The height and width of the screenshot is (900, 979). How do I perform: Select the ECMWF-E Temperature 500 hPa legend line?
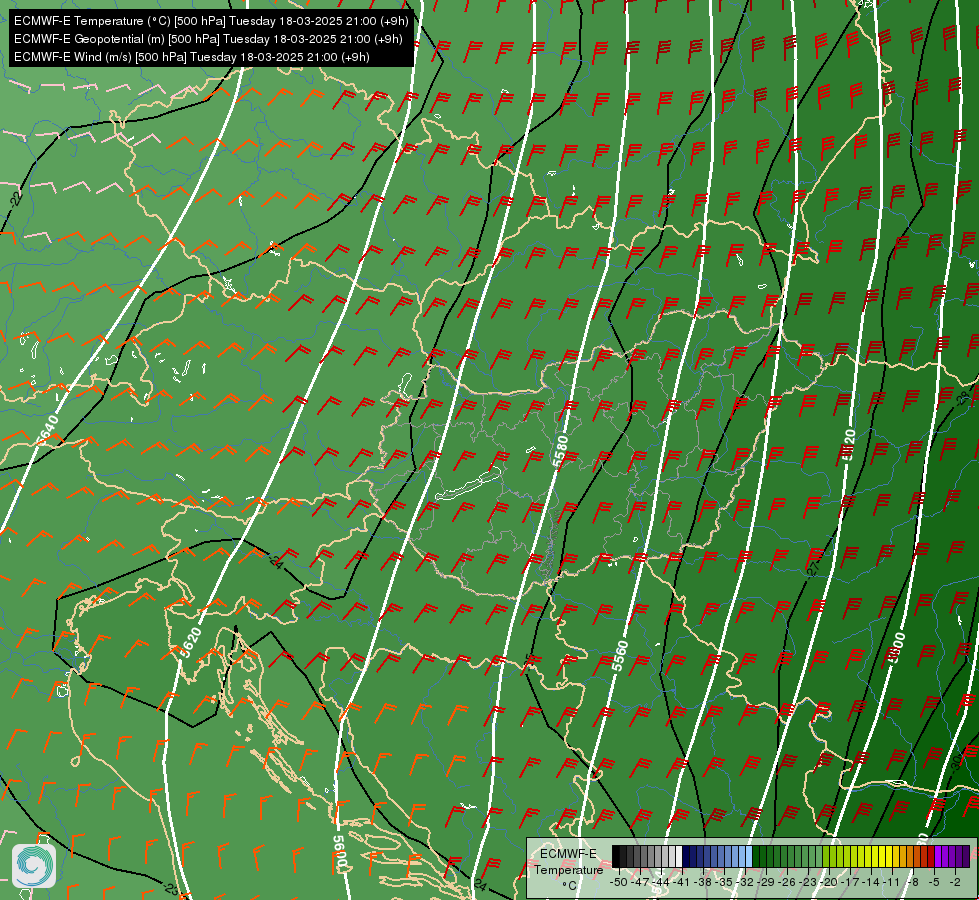point(211,21)
